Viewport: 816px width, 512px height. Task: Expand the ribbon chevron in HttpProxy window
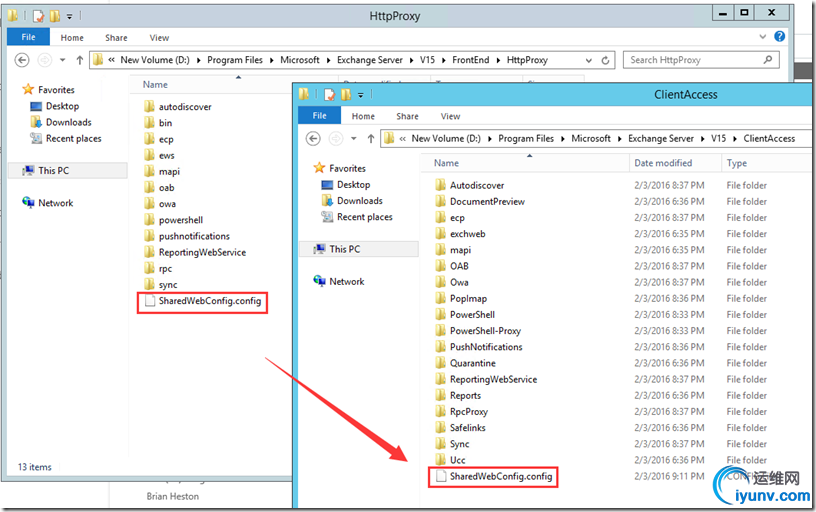click(762, 36)
